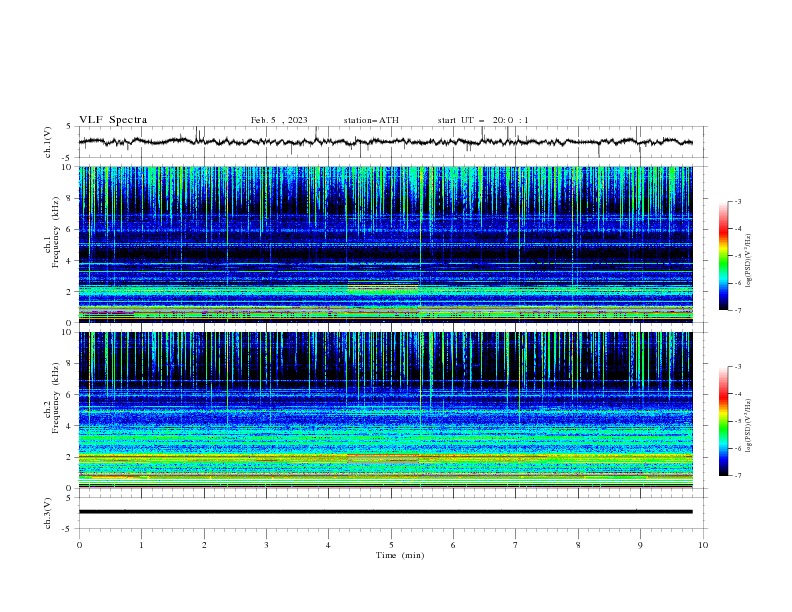Click the "0" tick on the time axis
Viewport: 792px width, 612px height.
tap(79, 545)
